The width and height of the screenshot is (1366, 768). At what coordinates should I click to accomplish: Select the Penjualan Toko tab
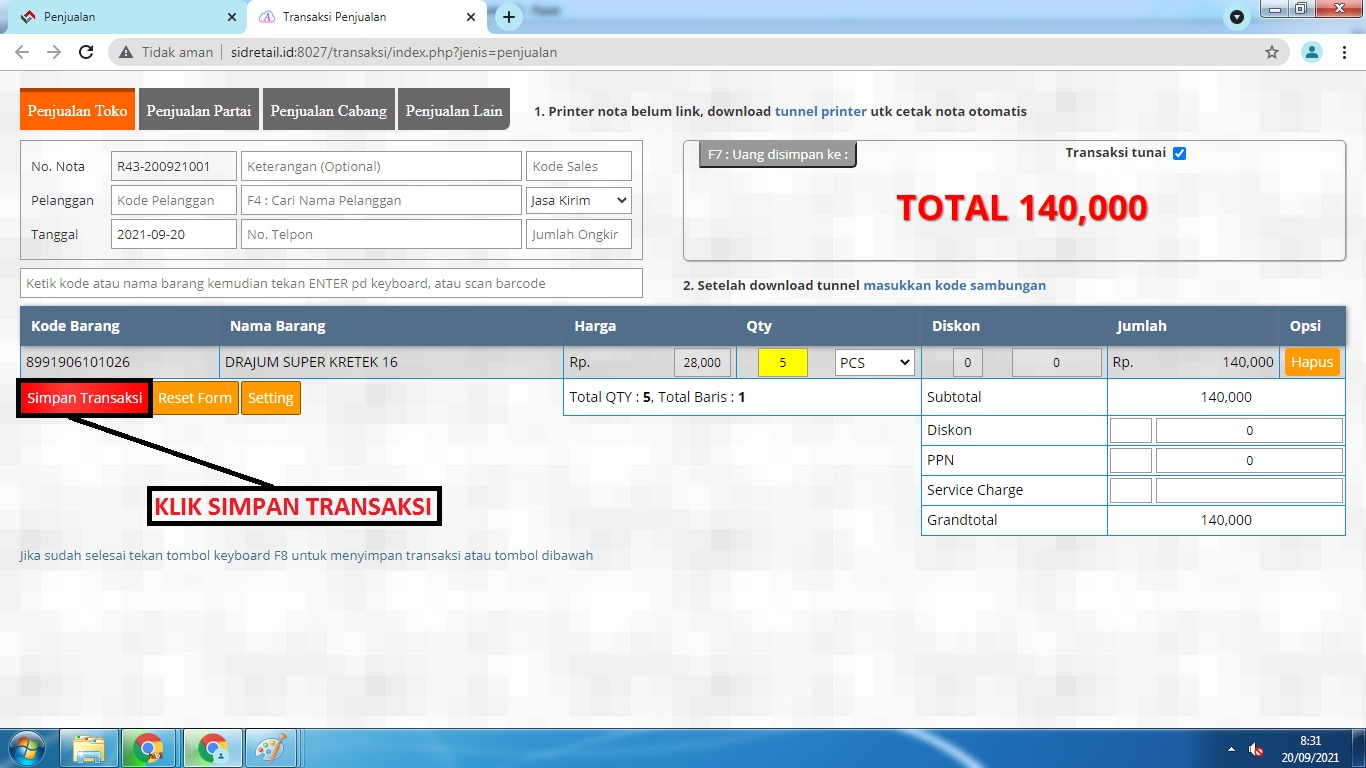coord(77,110)
